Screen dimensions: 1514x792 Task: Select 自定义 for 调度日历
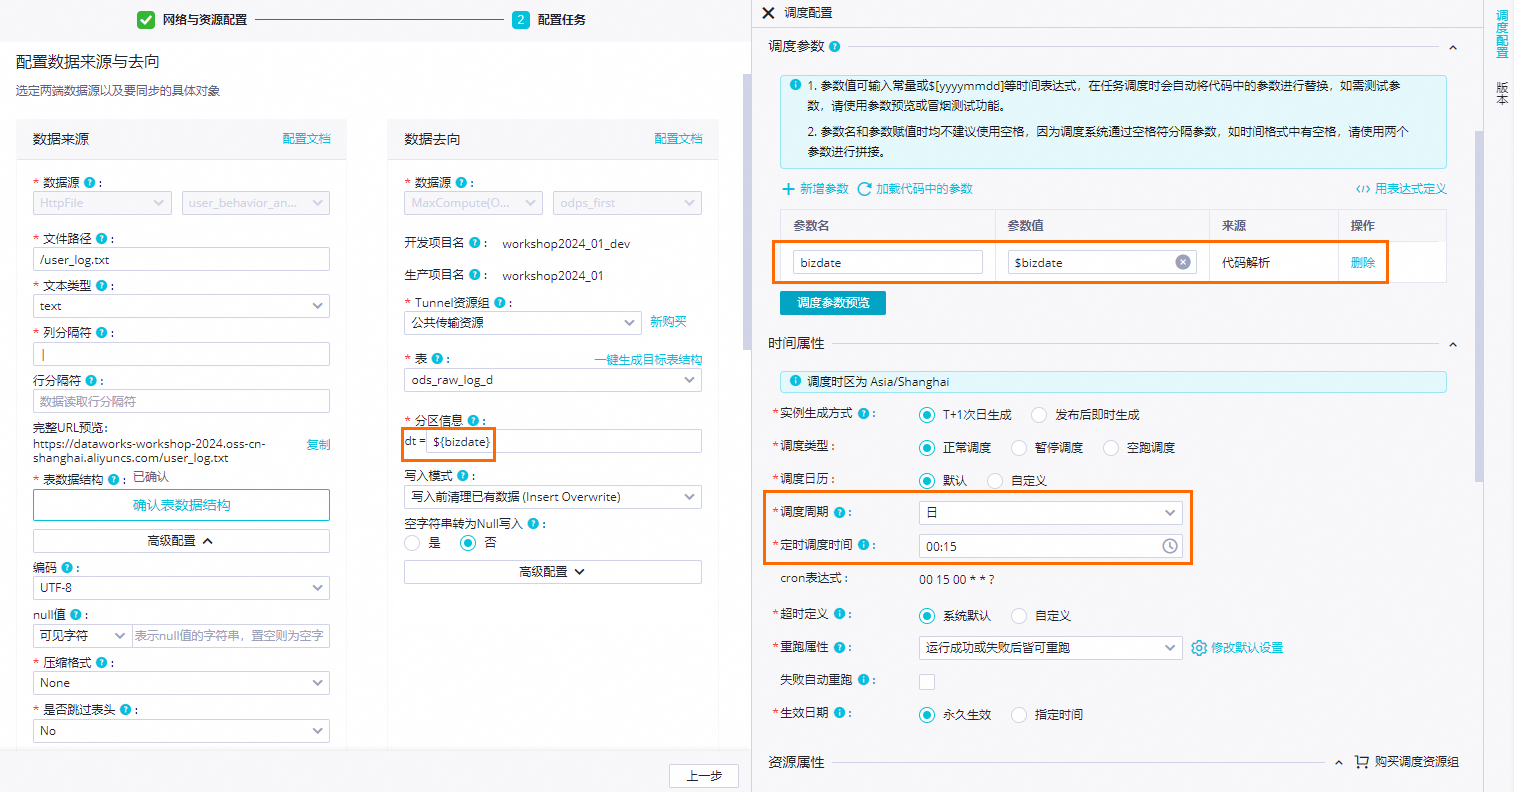pos(995,481)
